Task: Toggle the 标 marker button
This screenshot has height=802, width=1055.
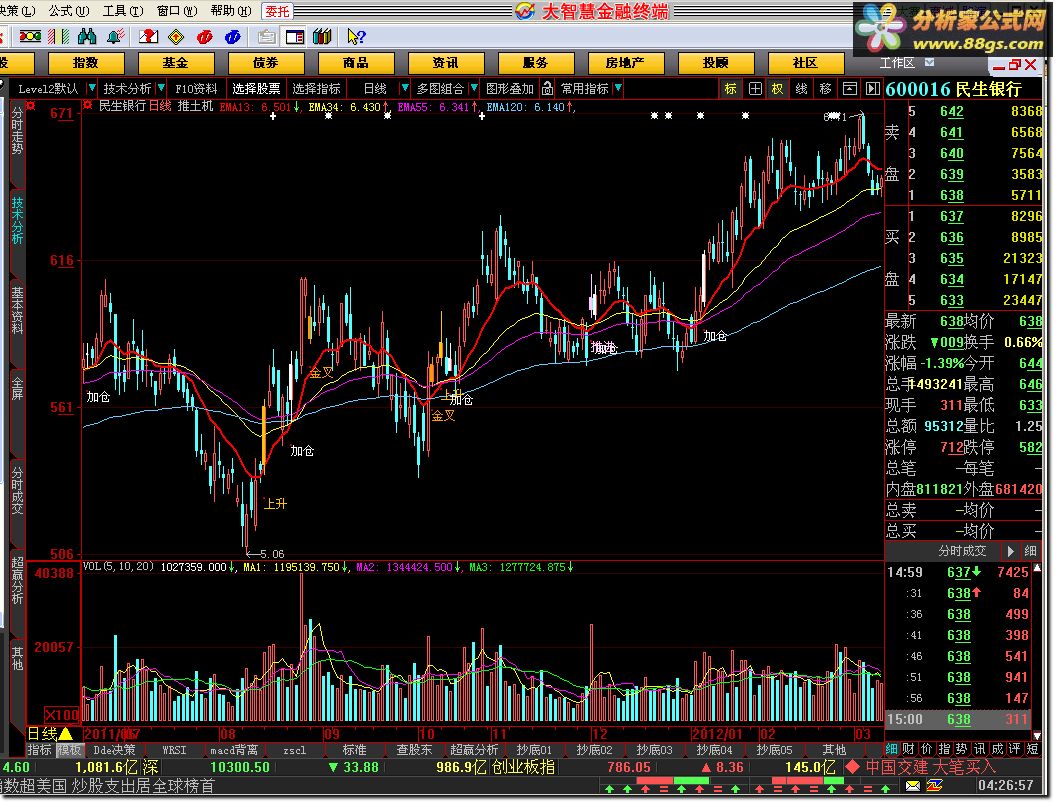Action: click(731, 89)
